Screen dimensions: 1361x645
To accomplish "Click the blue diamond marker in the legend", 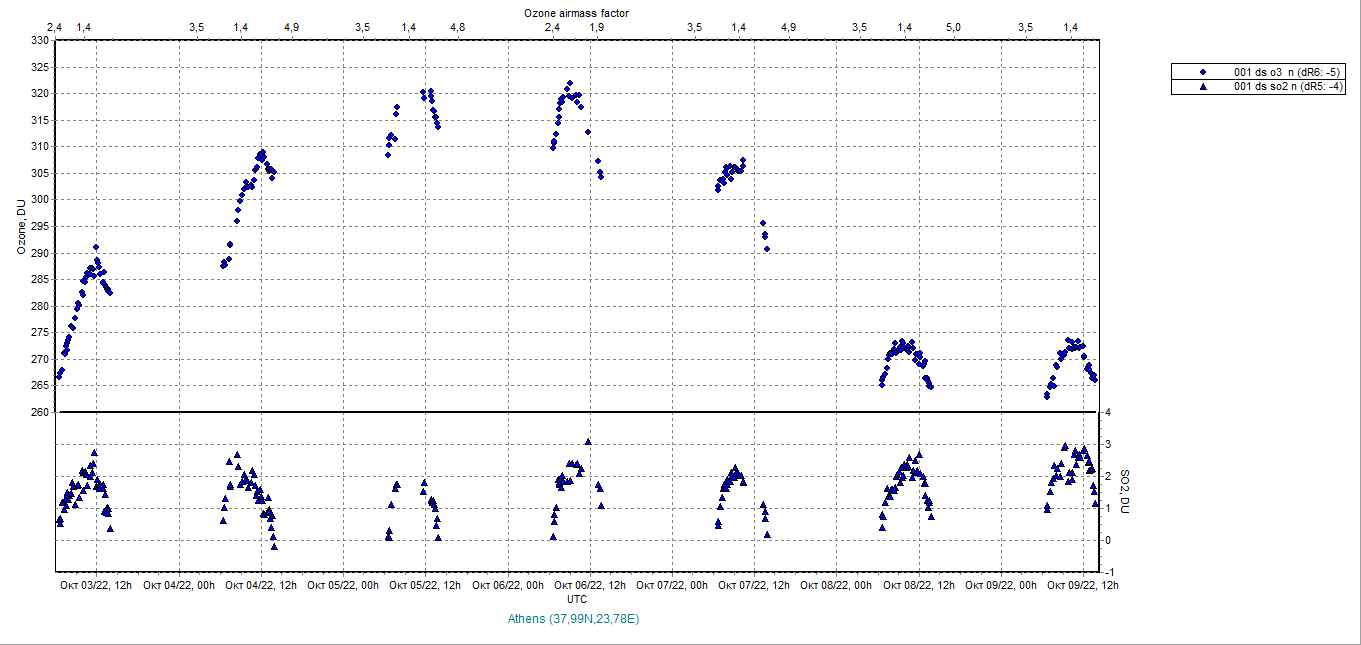I will pos(1203,72).
